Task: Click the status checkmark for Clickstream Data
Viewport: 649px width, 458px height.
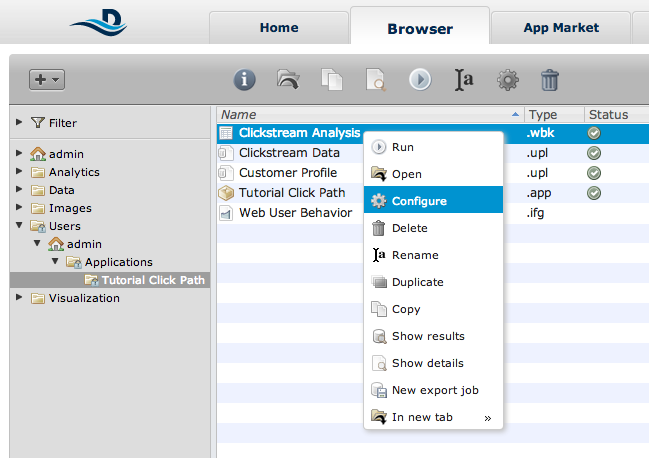Action: [594, 153]
